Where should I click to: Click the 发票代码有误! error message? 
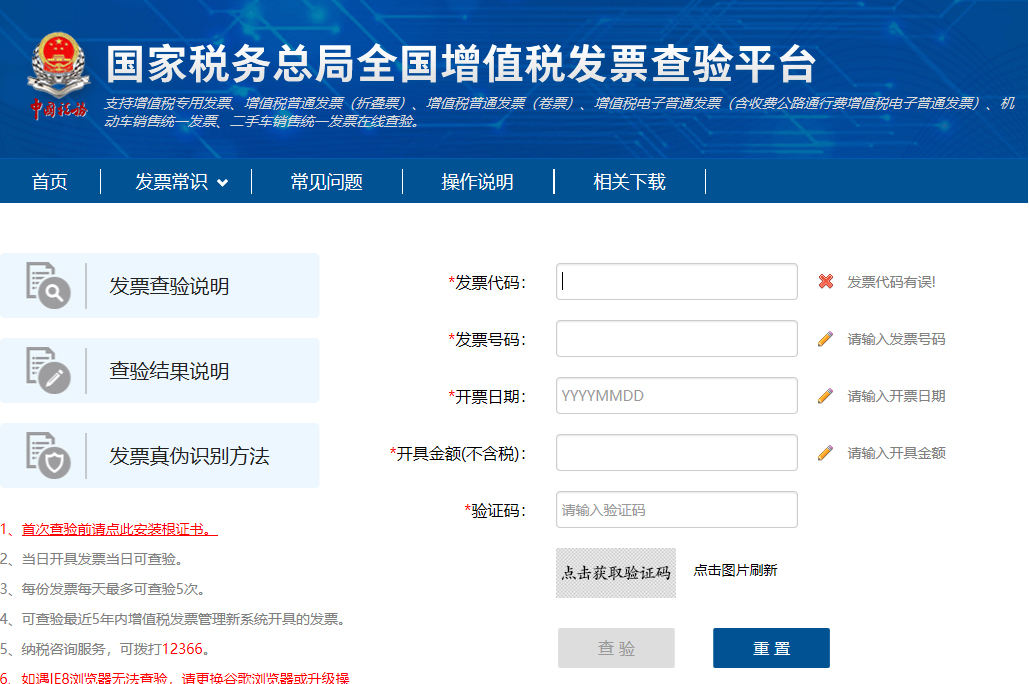tap(891, 282)
